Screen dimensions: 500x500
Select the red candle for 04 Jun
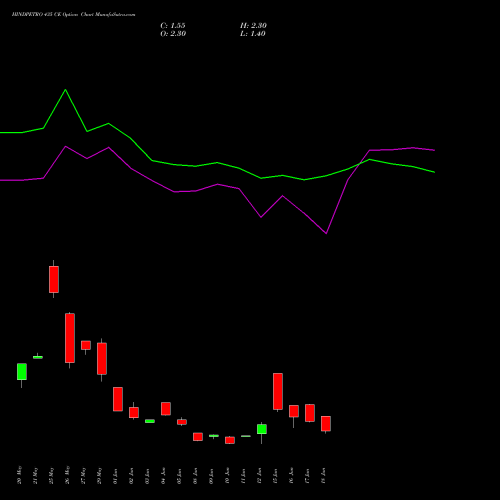click(166, 409)
